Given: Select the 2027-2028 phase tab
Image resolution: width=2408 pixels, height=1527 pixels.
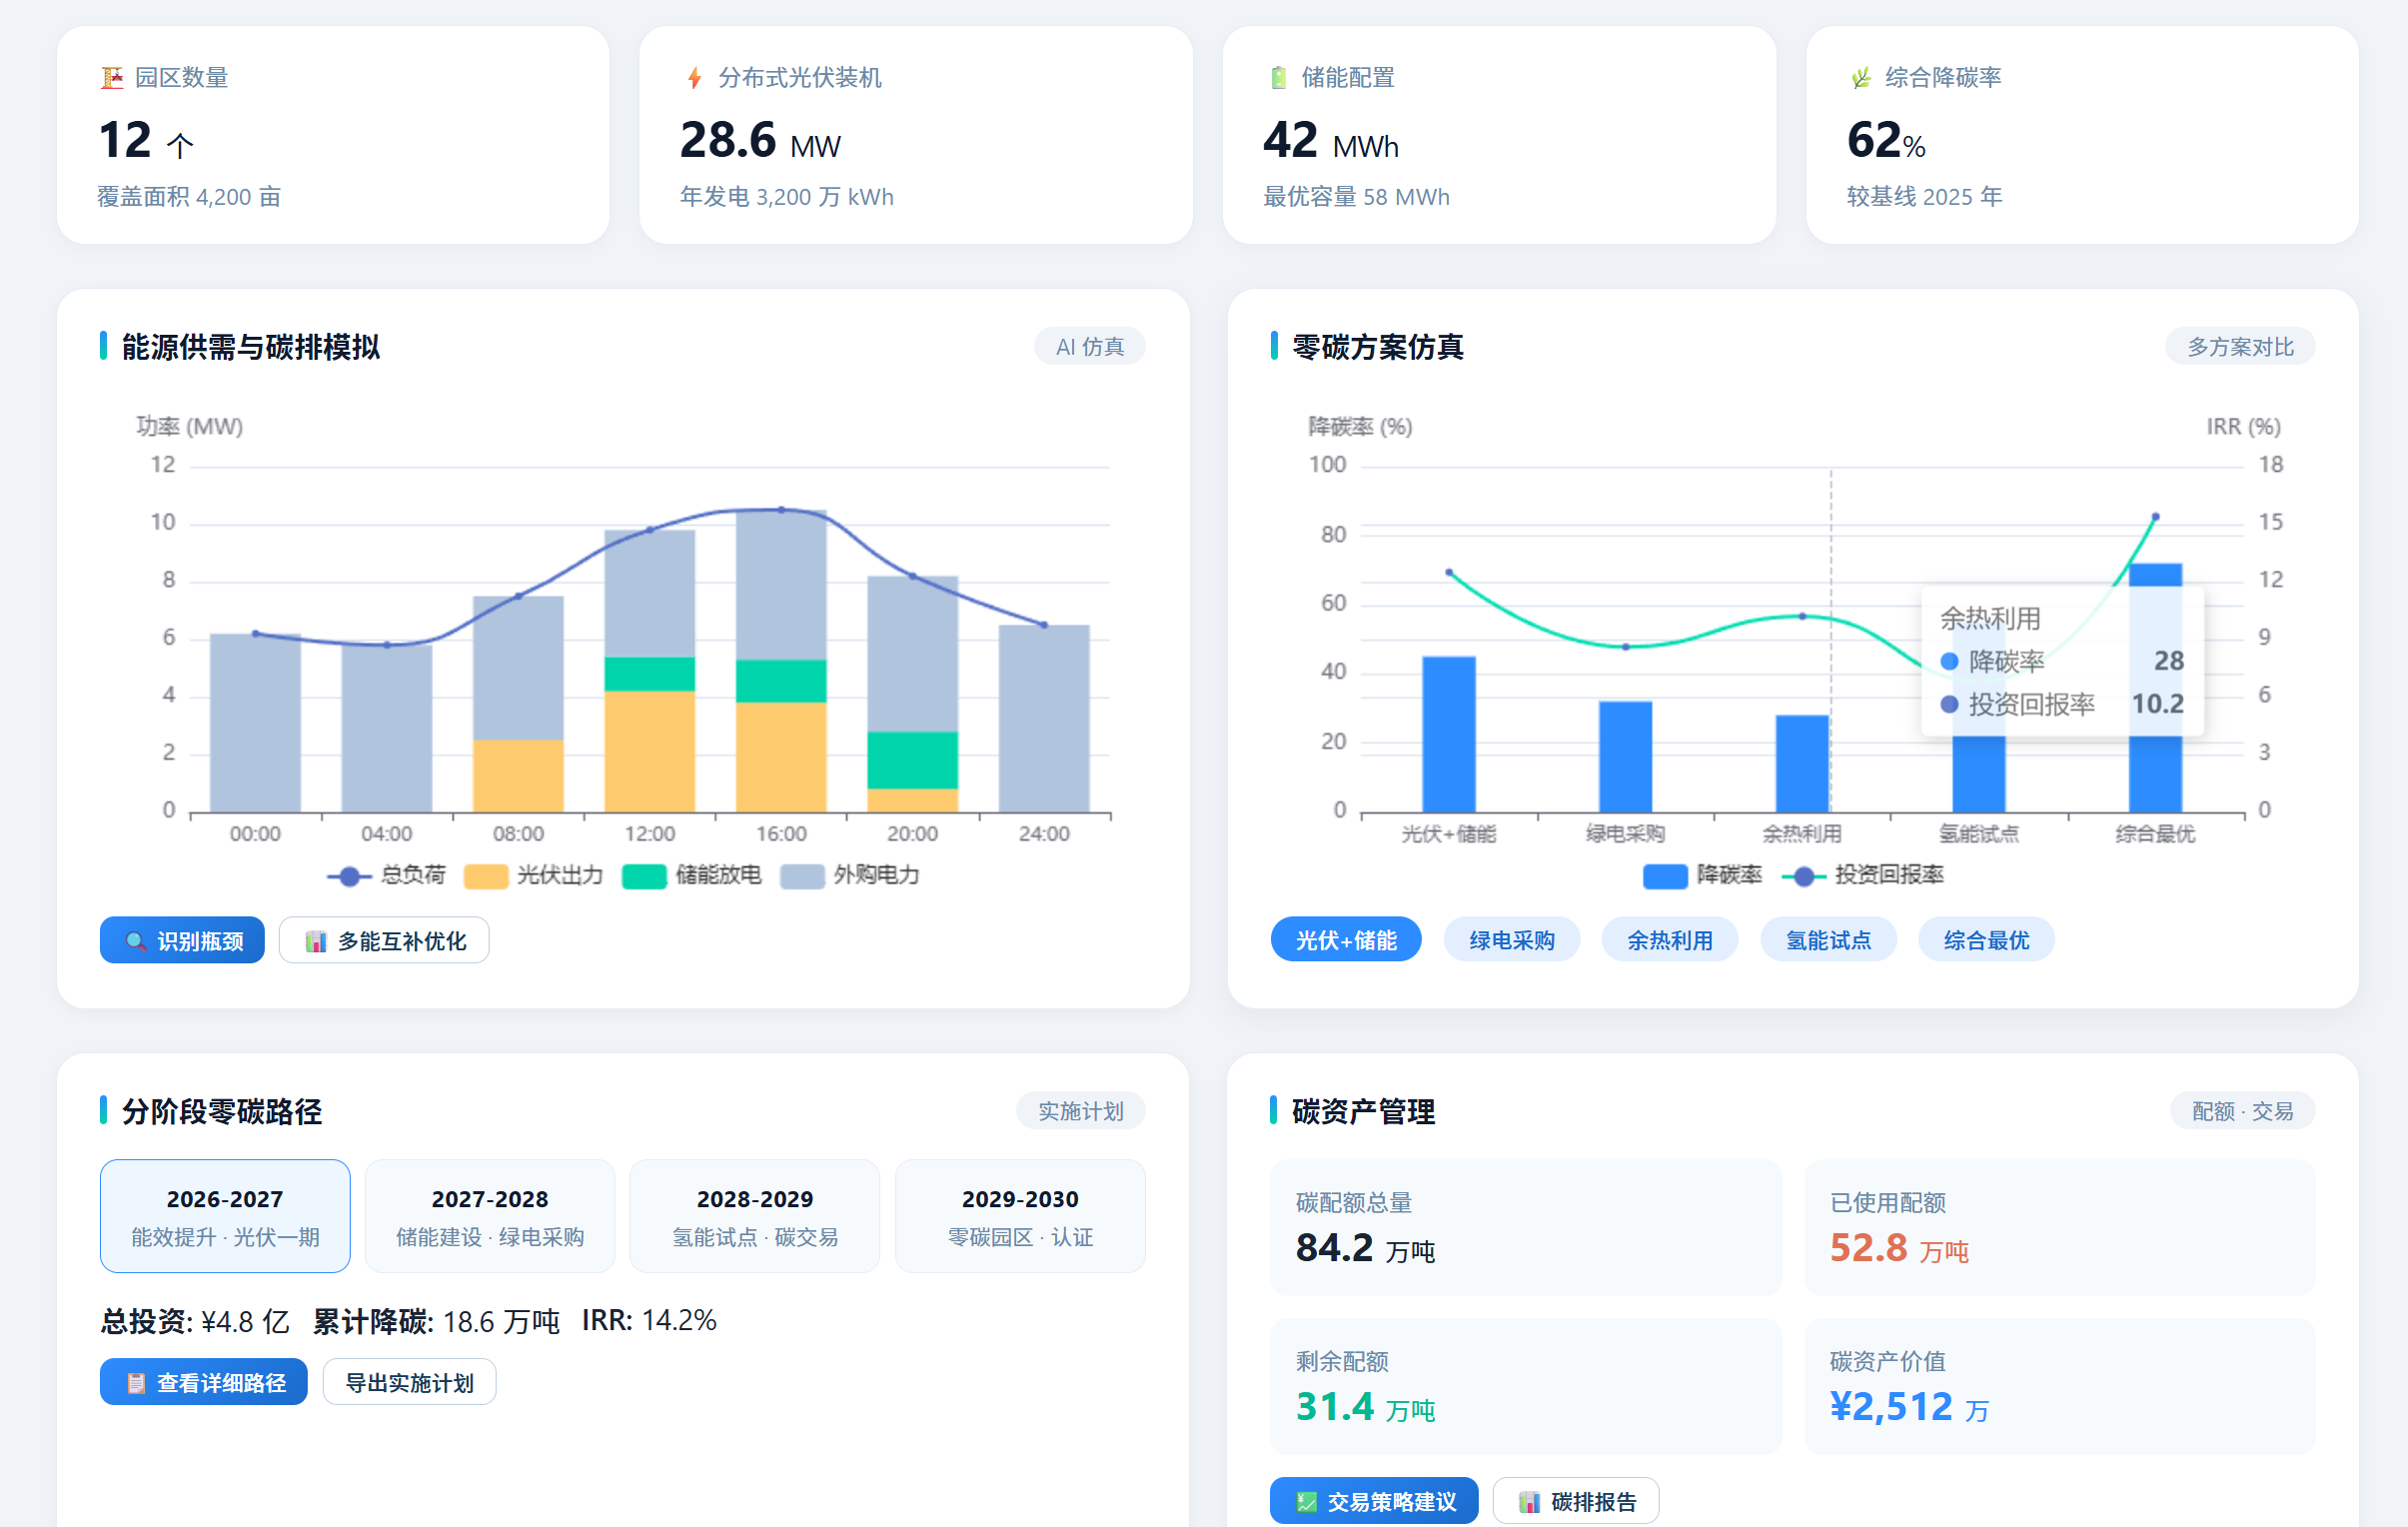Looking at the screenshot, I should tap(490, 1216).
